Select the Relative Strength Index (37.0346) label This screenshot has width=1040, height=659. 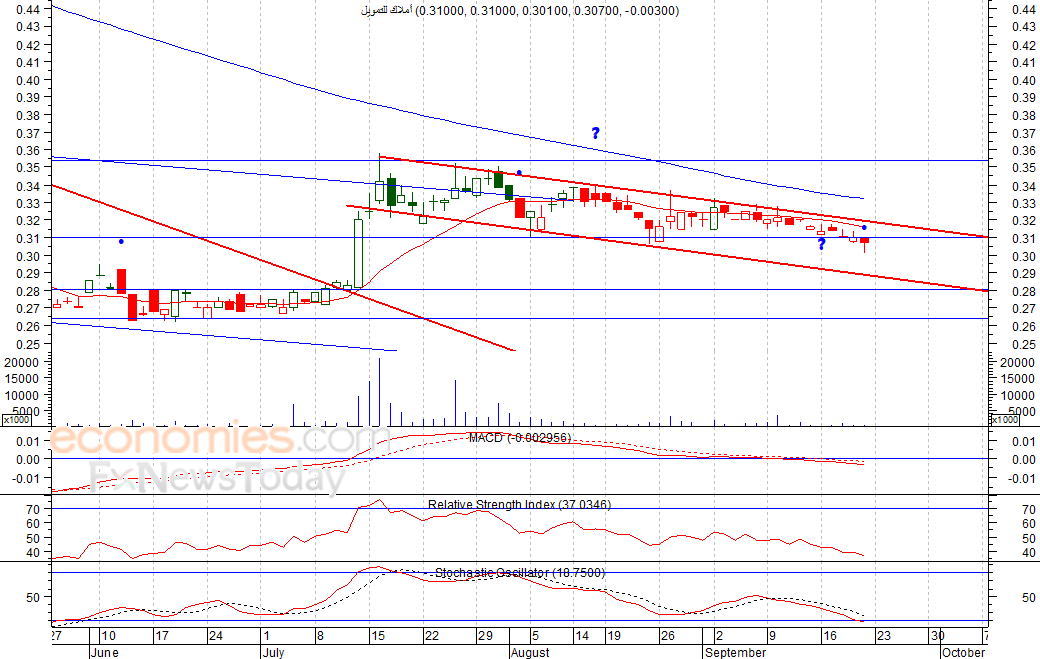coord(519,505)
